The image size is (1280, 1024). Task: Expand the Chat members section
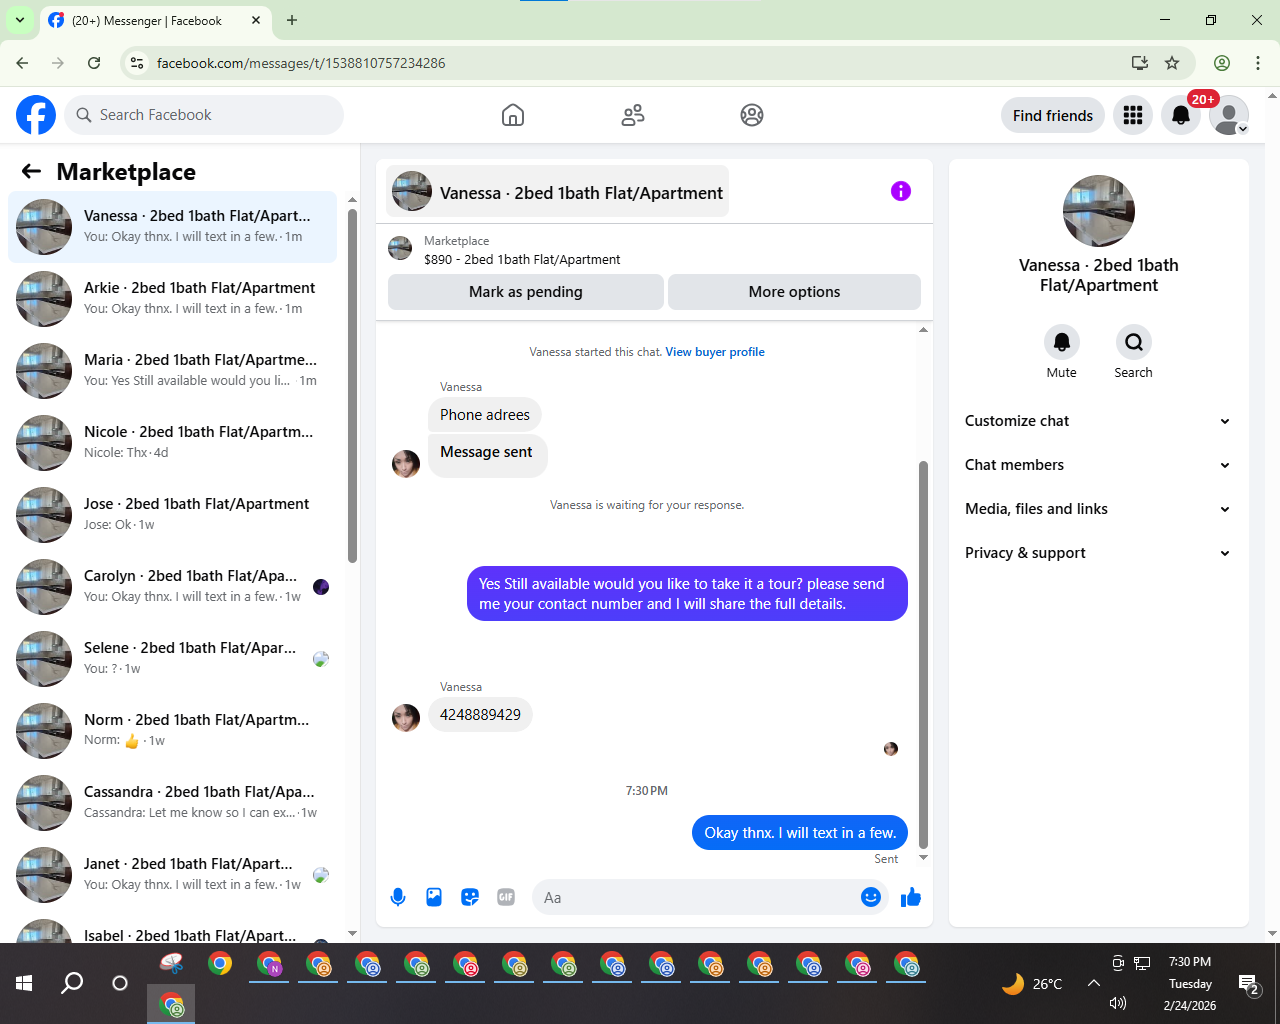1098,465
